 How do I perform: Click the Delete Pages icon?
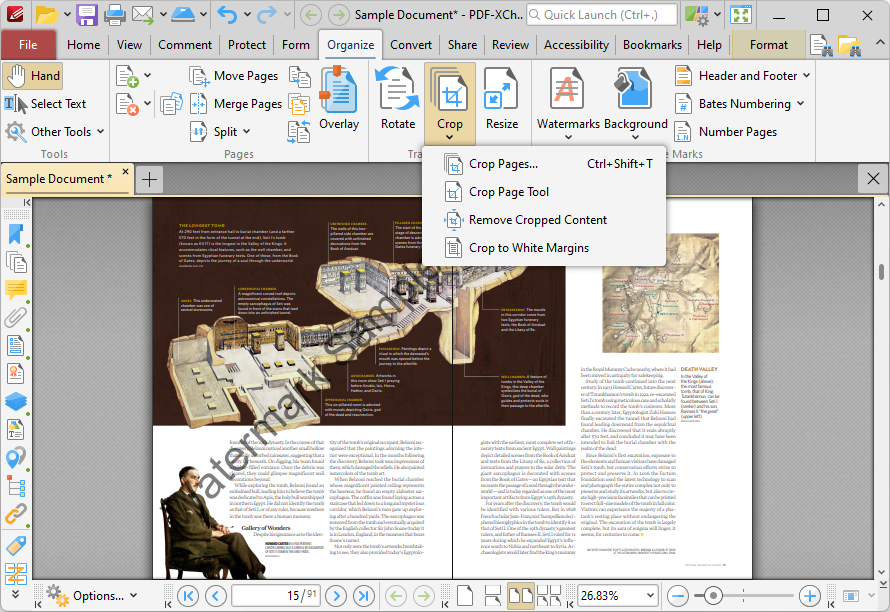pyautogui.click(x=127, y=104)
